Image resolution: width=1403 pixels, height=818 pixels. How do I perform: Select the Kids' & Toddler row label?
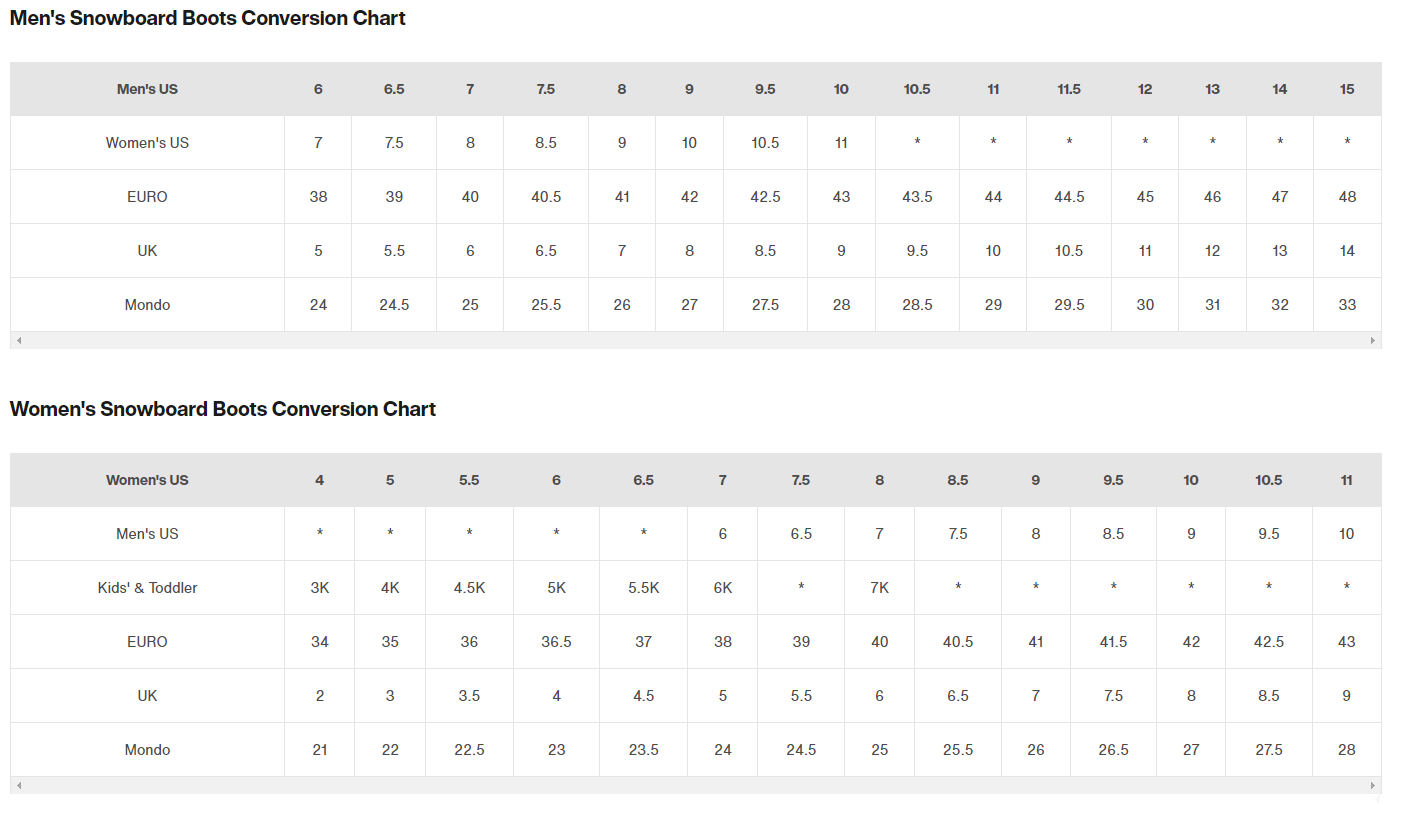click(147, 588)
